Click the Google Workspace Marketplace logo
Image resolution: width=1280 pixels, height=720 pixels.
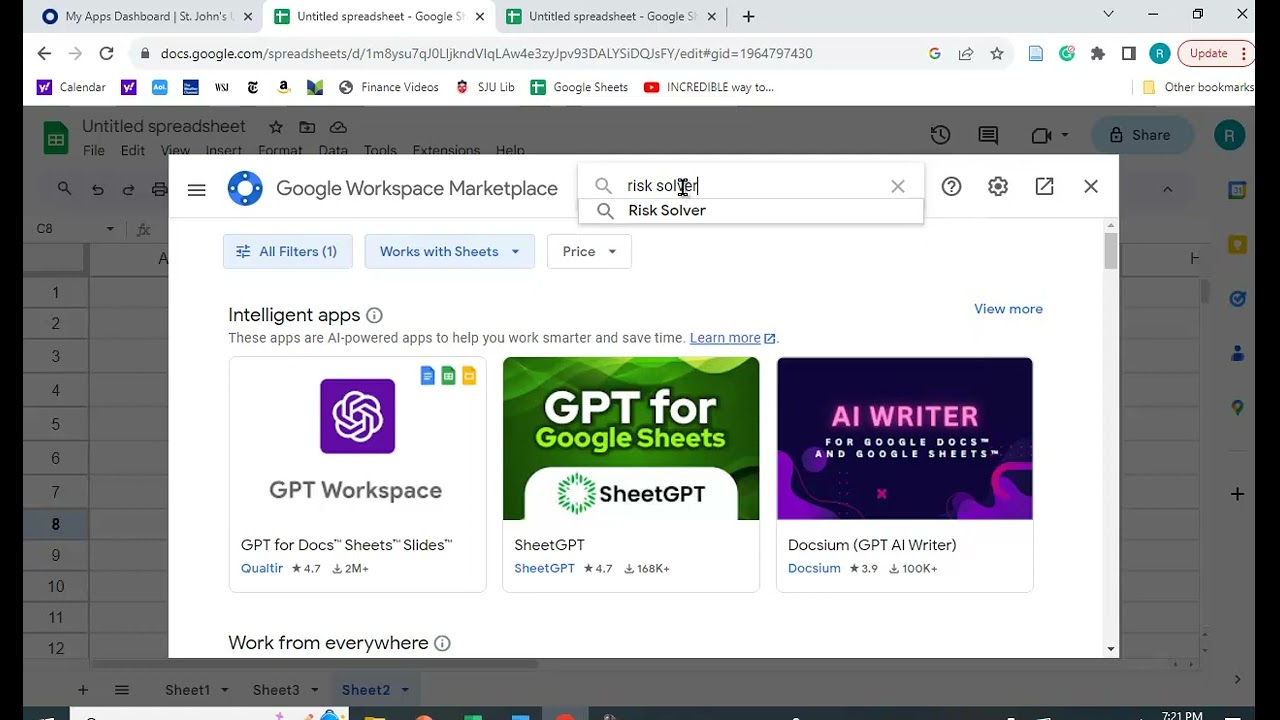coord(245,188)
